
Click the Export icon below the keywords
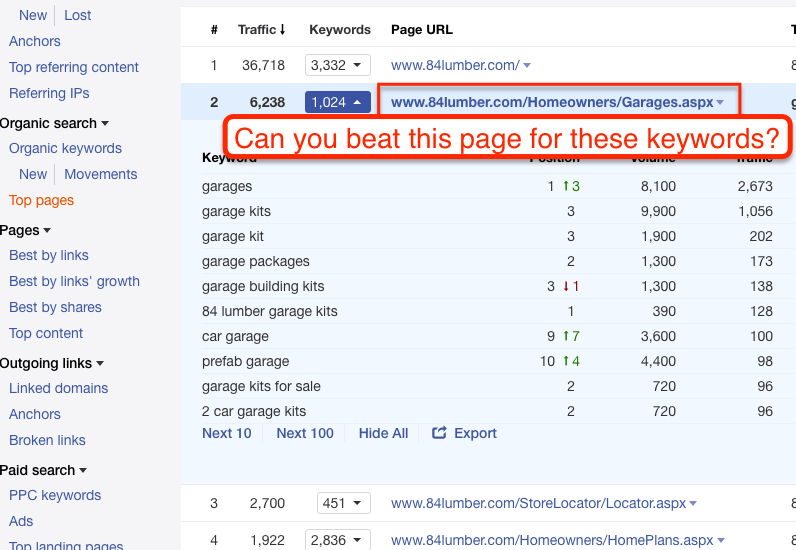439,433
